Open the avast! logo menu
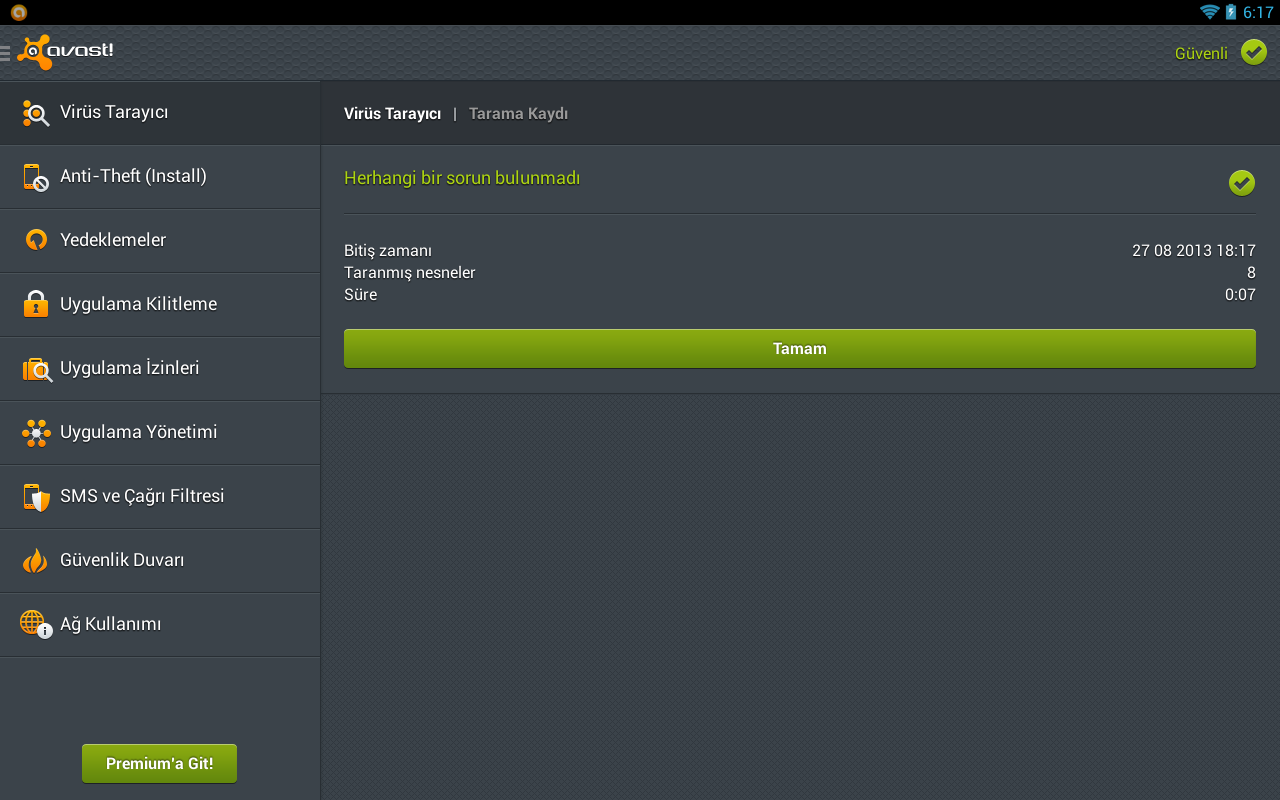 click(58, 52)
